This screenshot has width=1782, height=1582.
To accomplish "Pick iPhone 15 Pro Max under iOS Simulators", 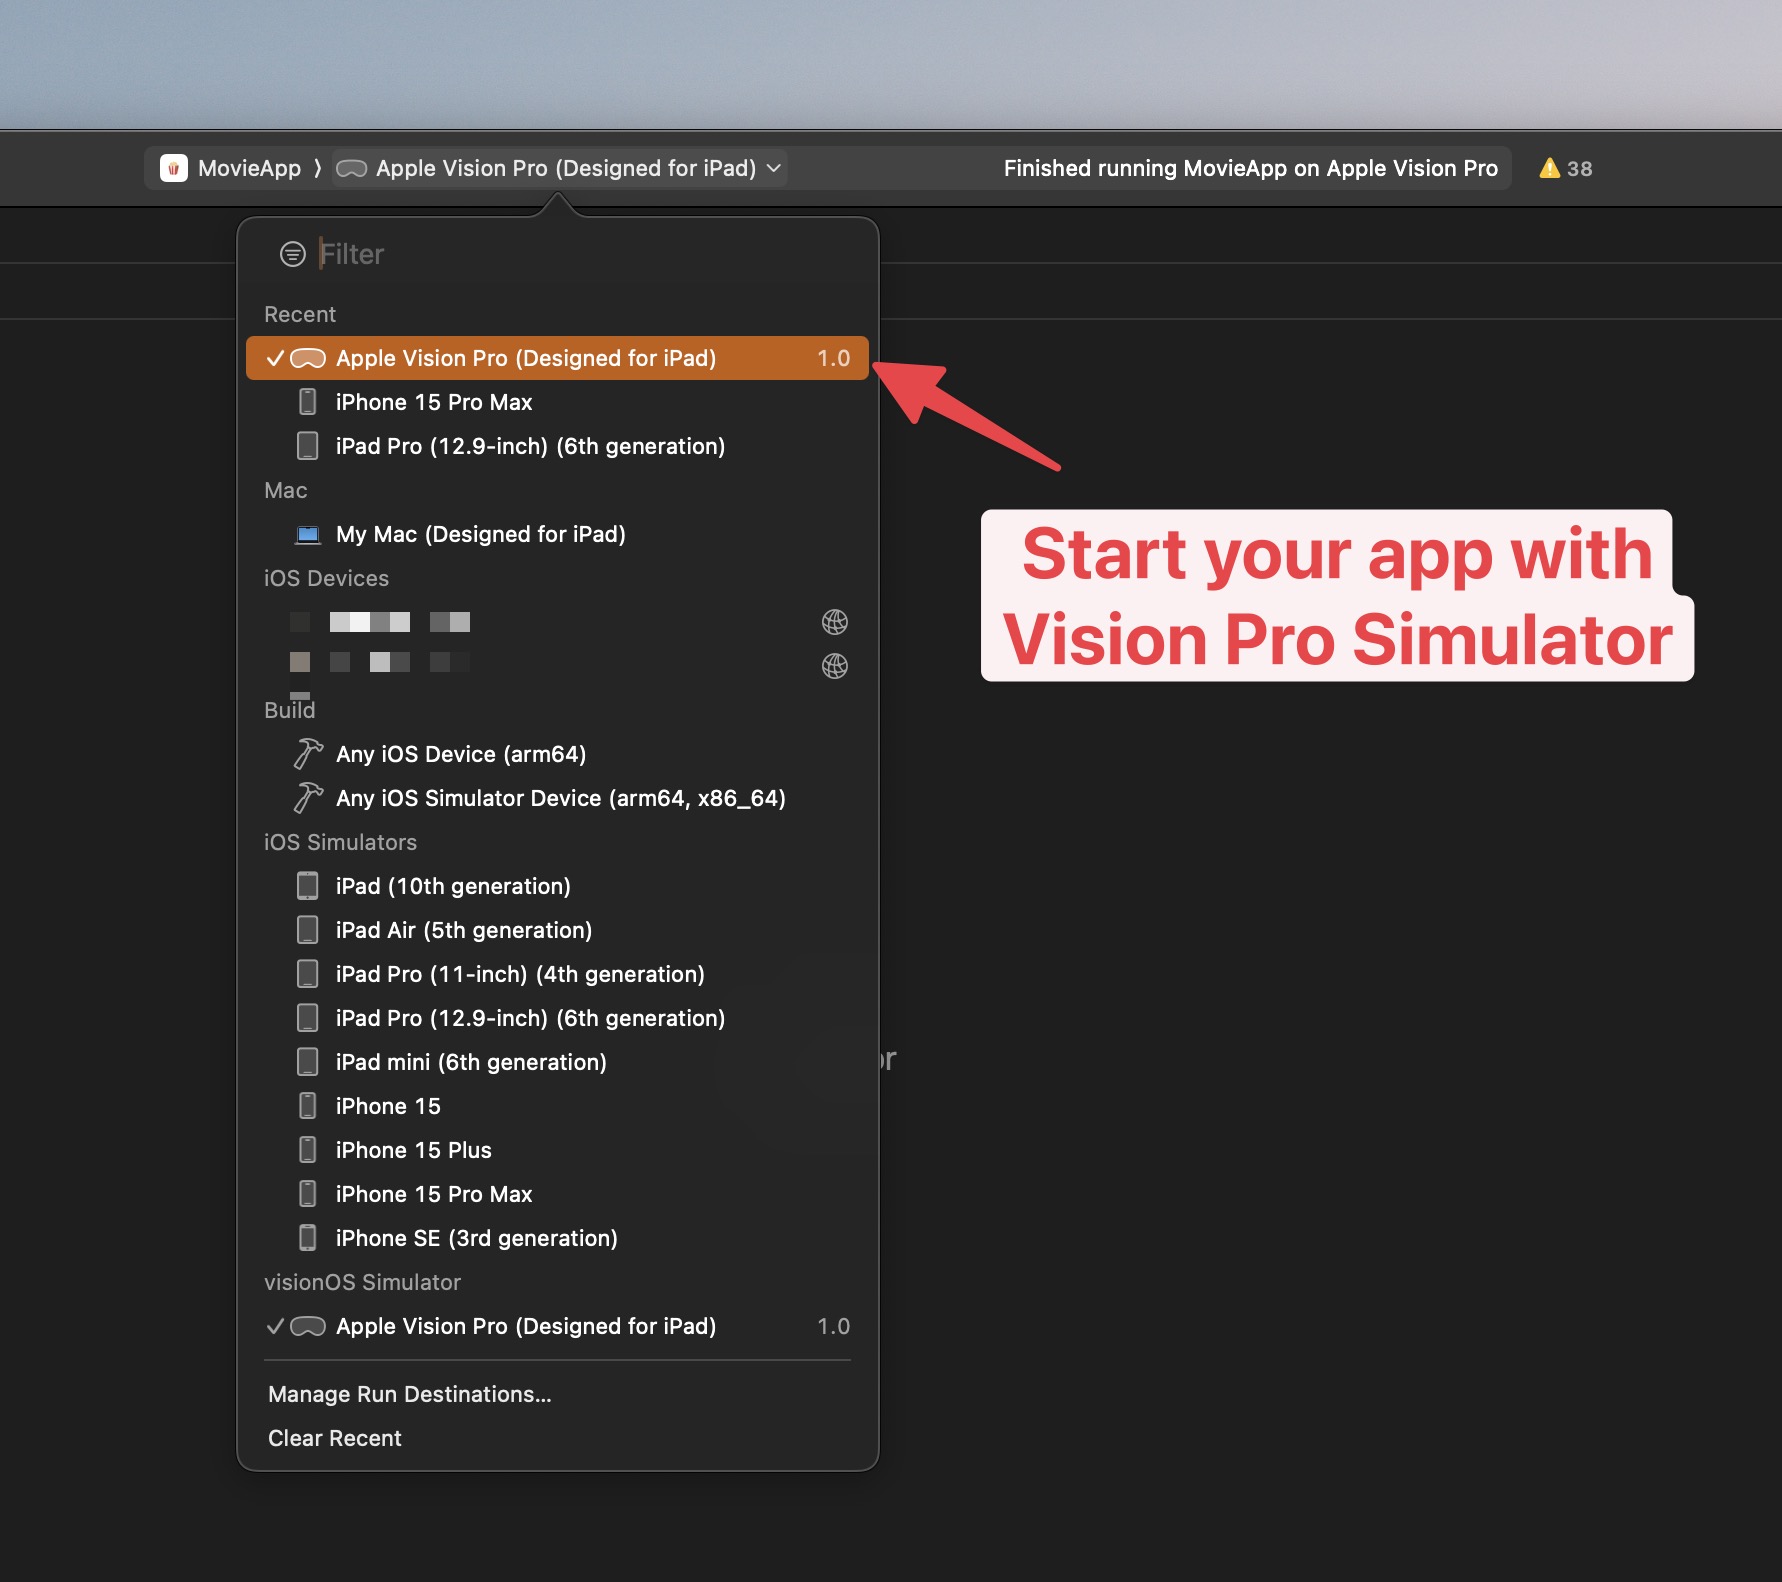I will (x=557, y=1194).
